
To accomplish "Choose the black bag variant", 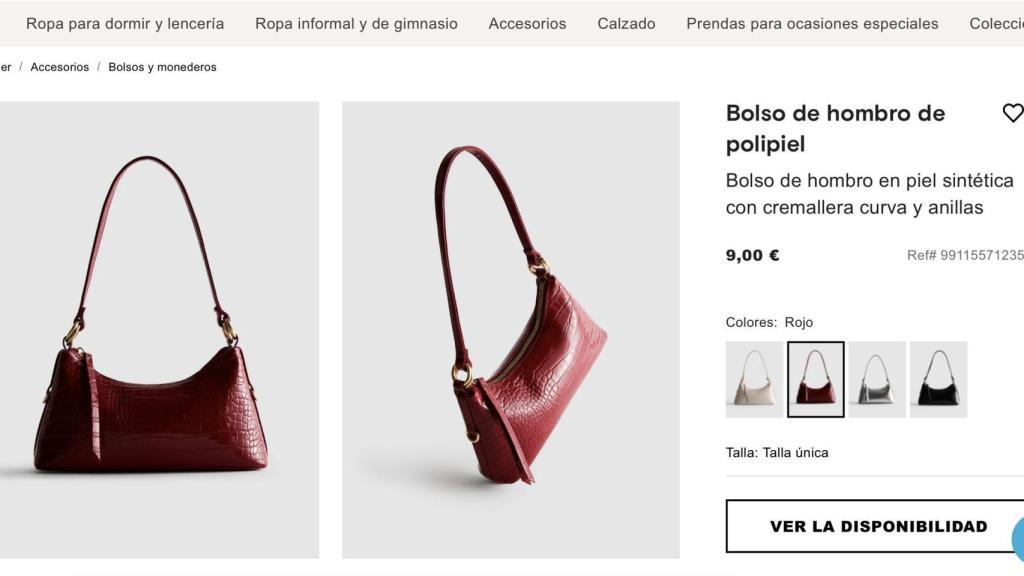I will tap(938, 379).
